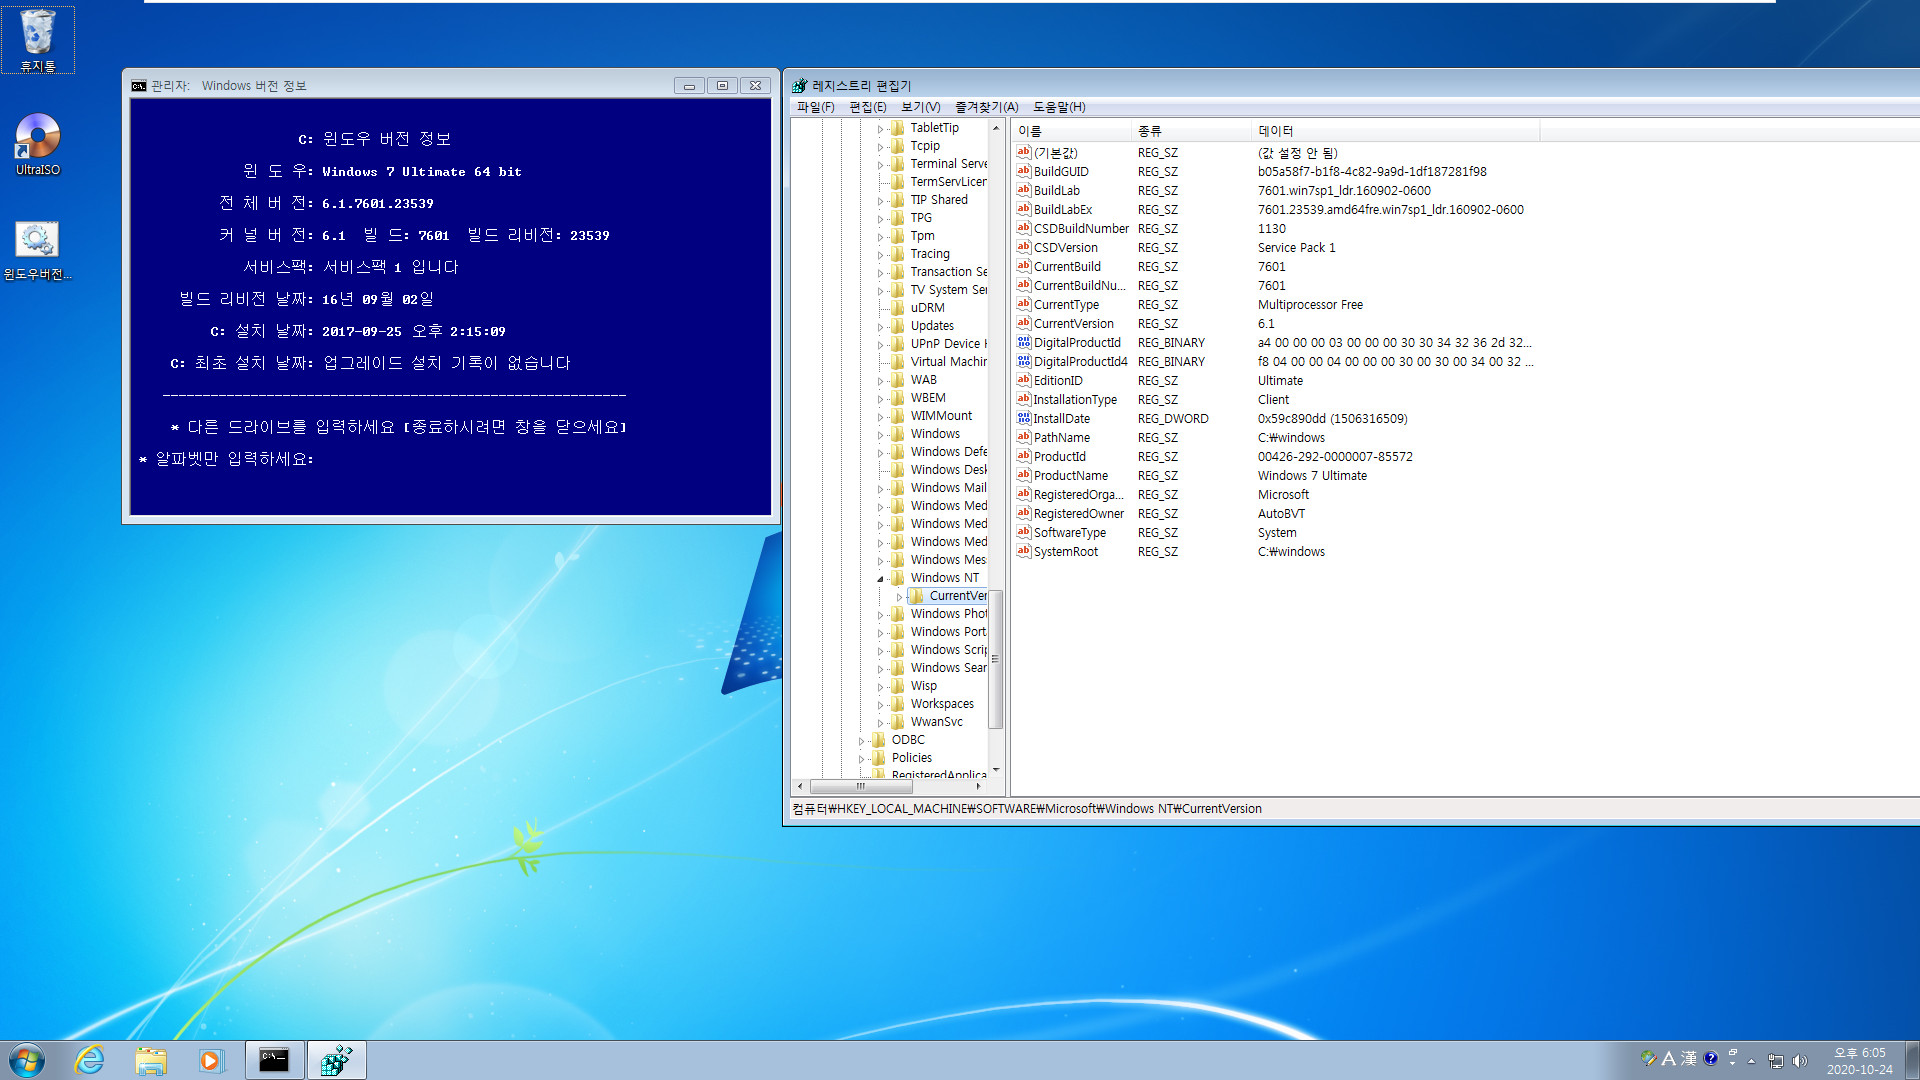Viewport: 1920px width, 1080px height.
Task: Select the BuildLabEx registry value
Action: click(1062, 209)
